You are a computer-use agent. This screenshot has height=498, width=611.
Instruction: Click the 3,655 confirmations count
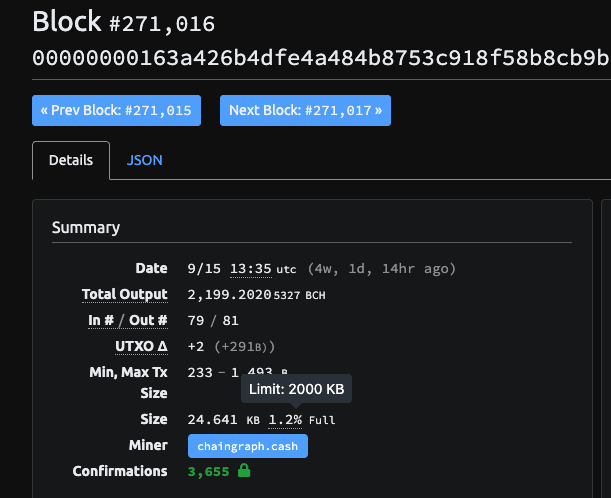(209, 471)
